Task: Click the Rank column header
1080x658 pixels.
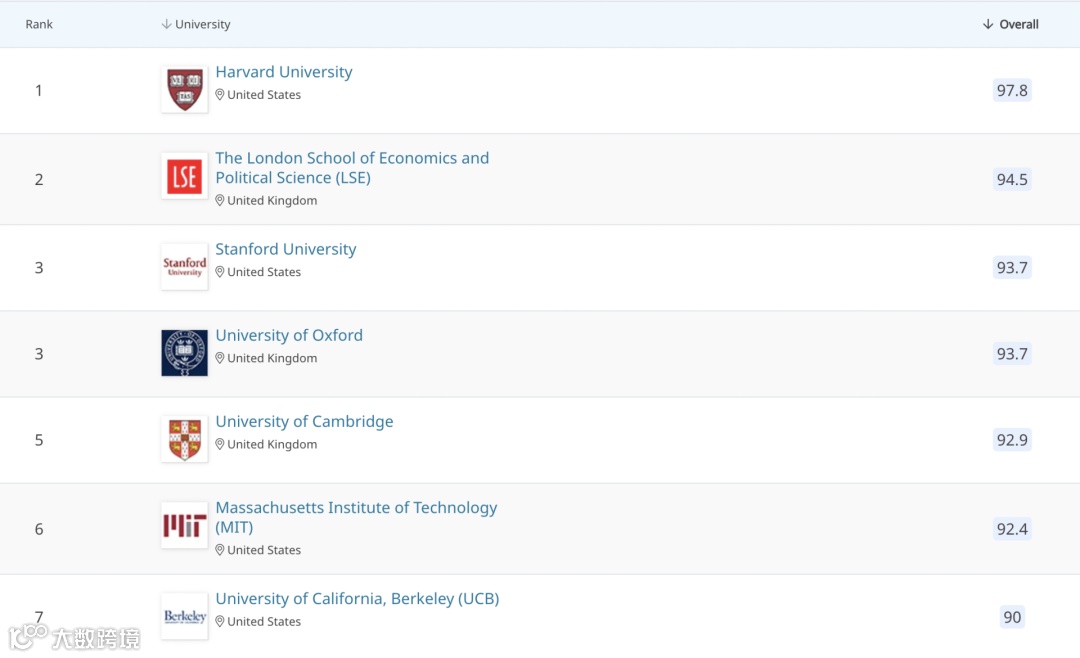Action: [x=39, y=24]
